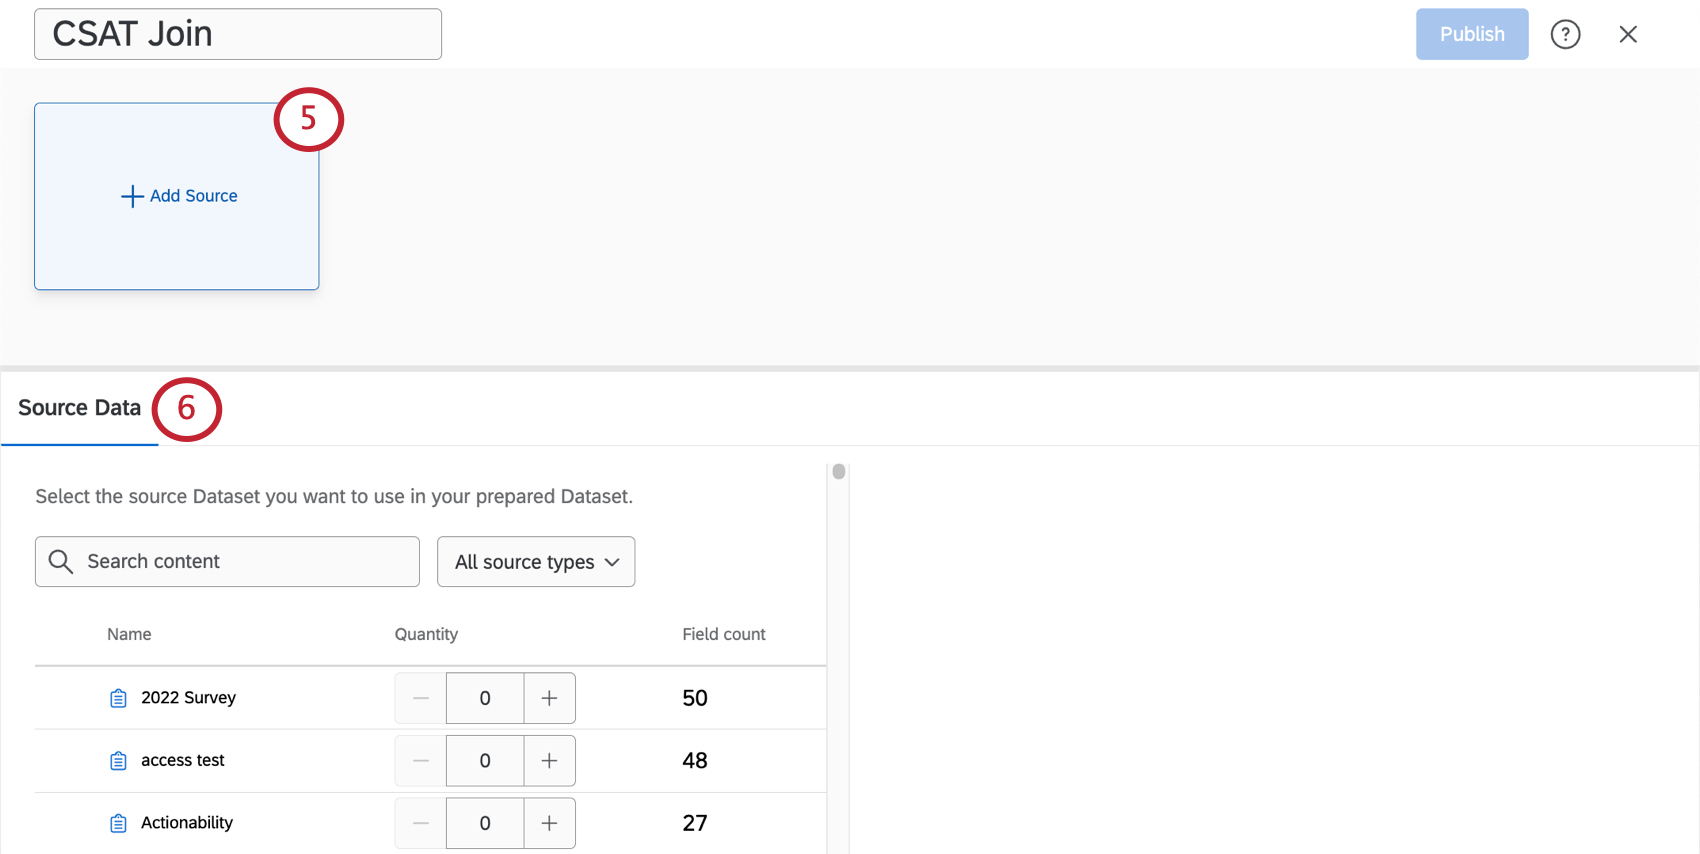Select the Actionability source row name

tap(187, 823)
